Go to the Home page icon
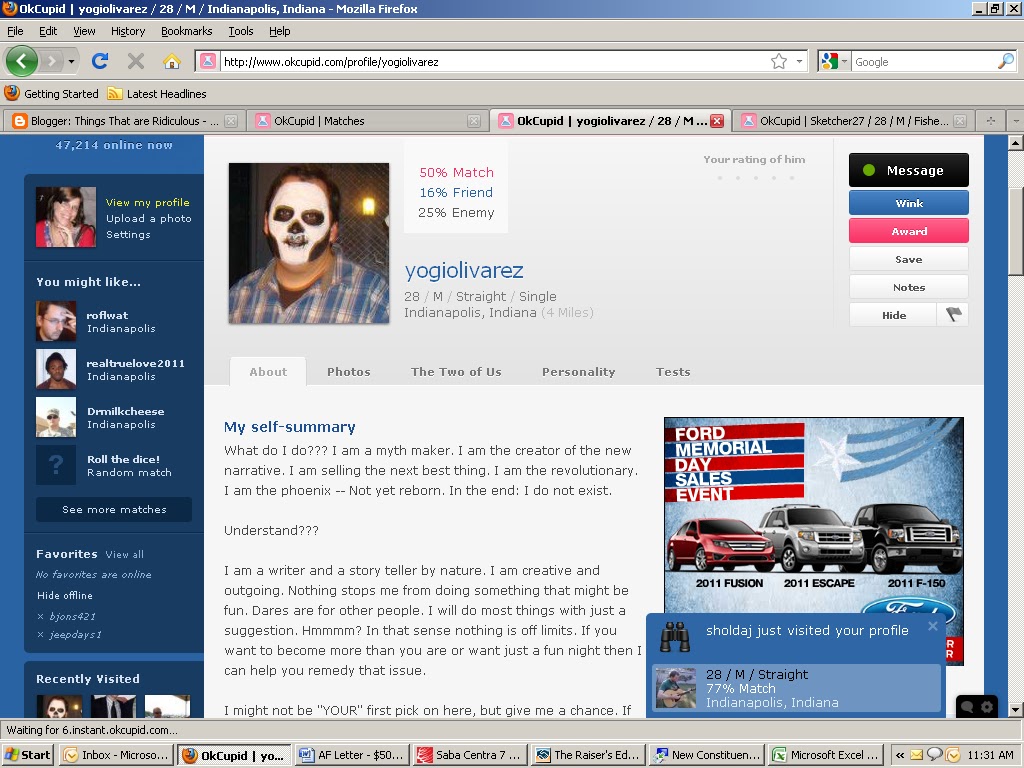The width and height of the screenshot is (1024, 768). tap(172, 61)
